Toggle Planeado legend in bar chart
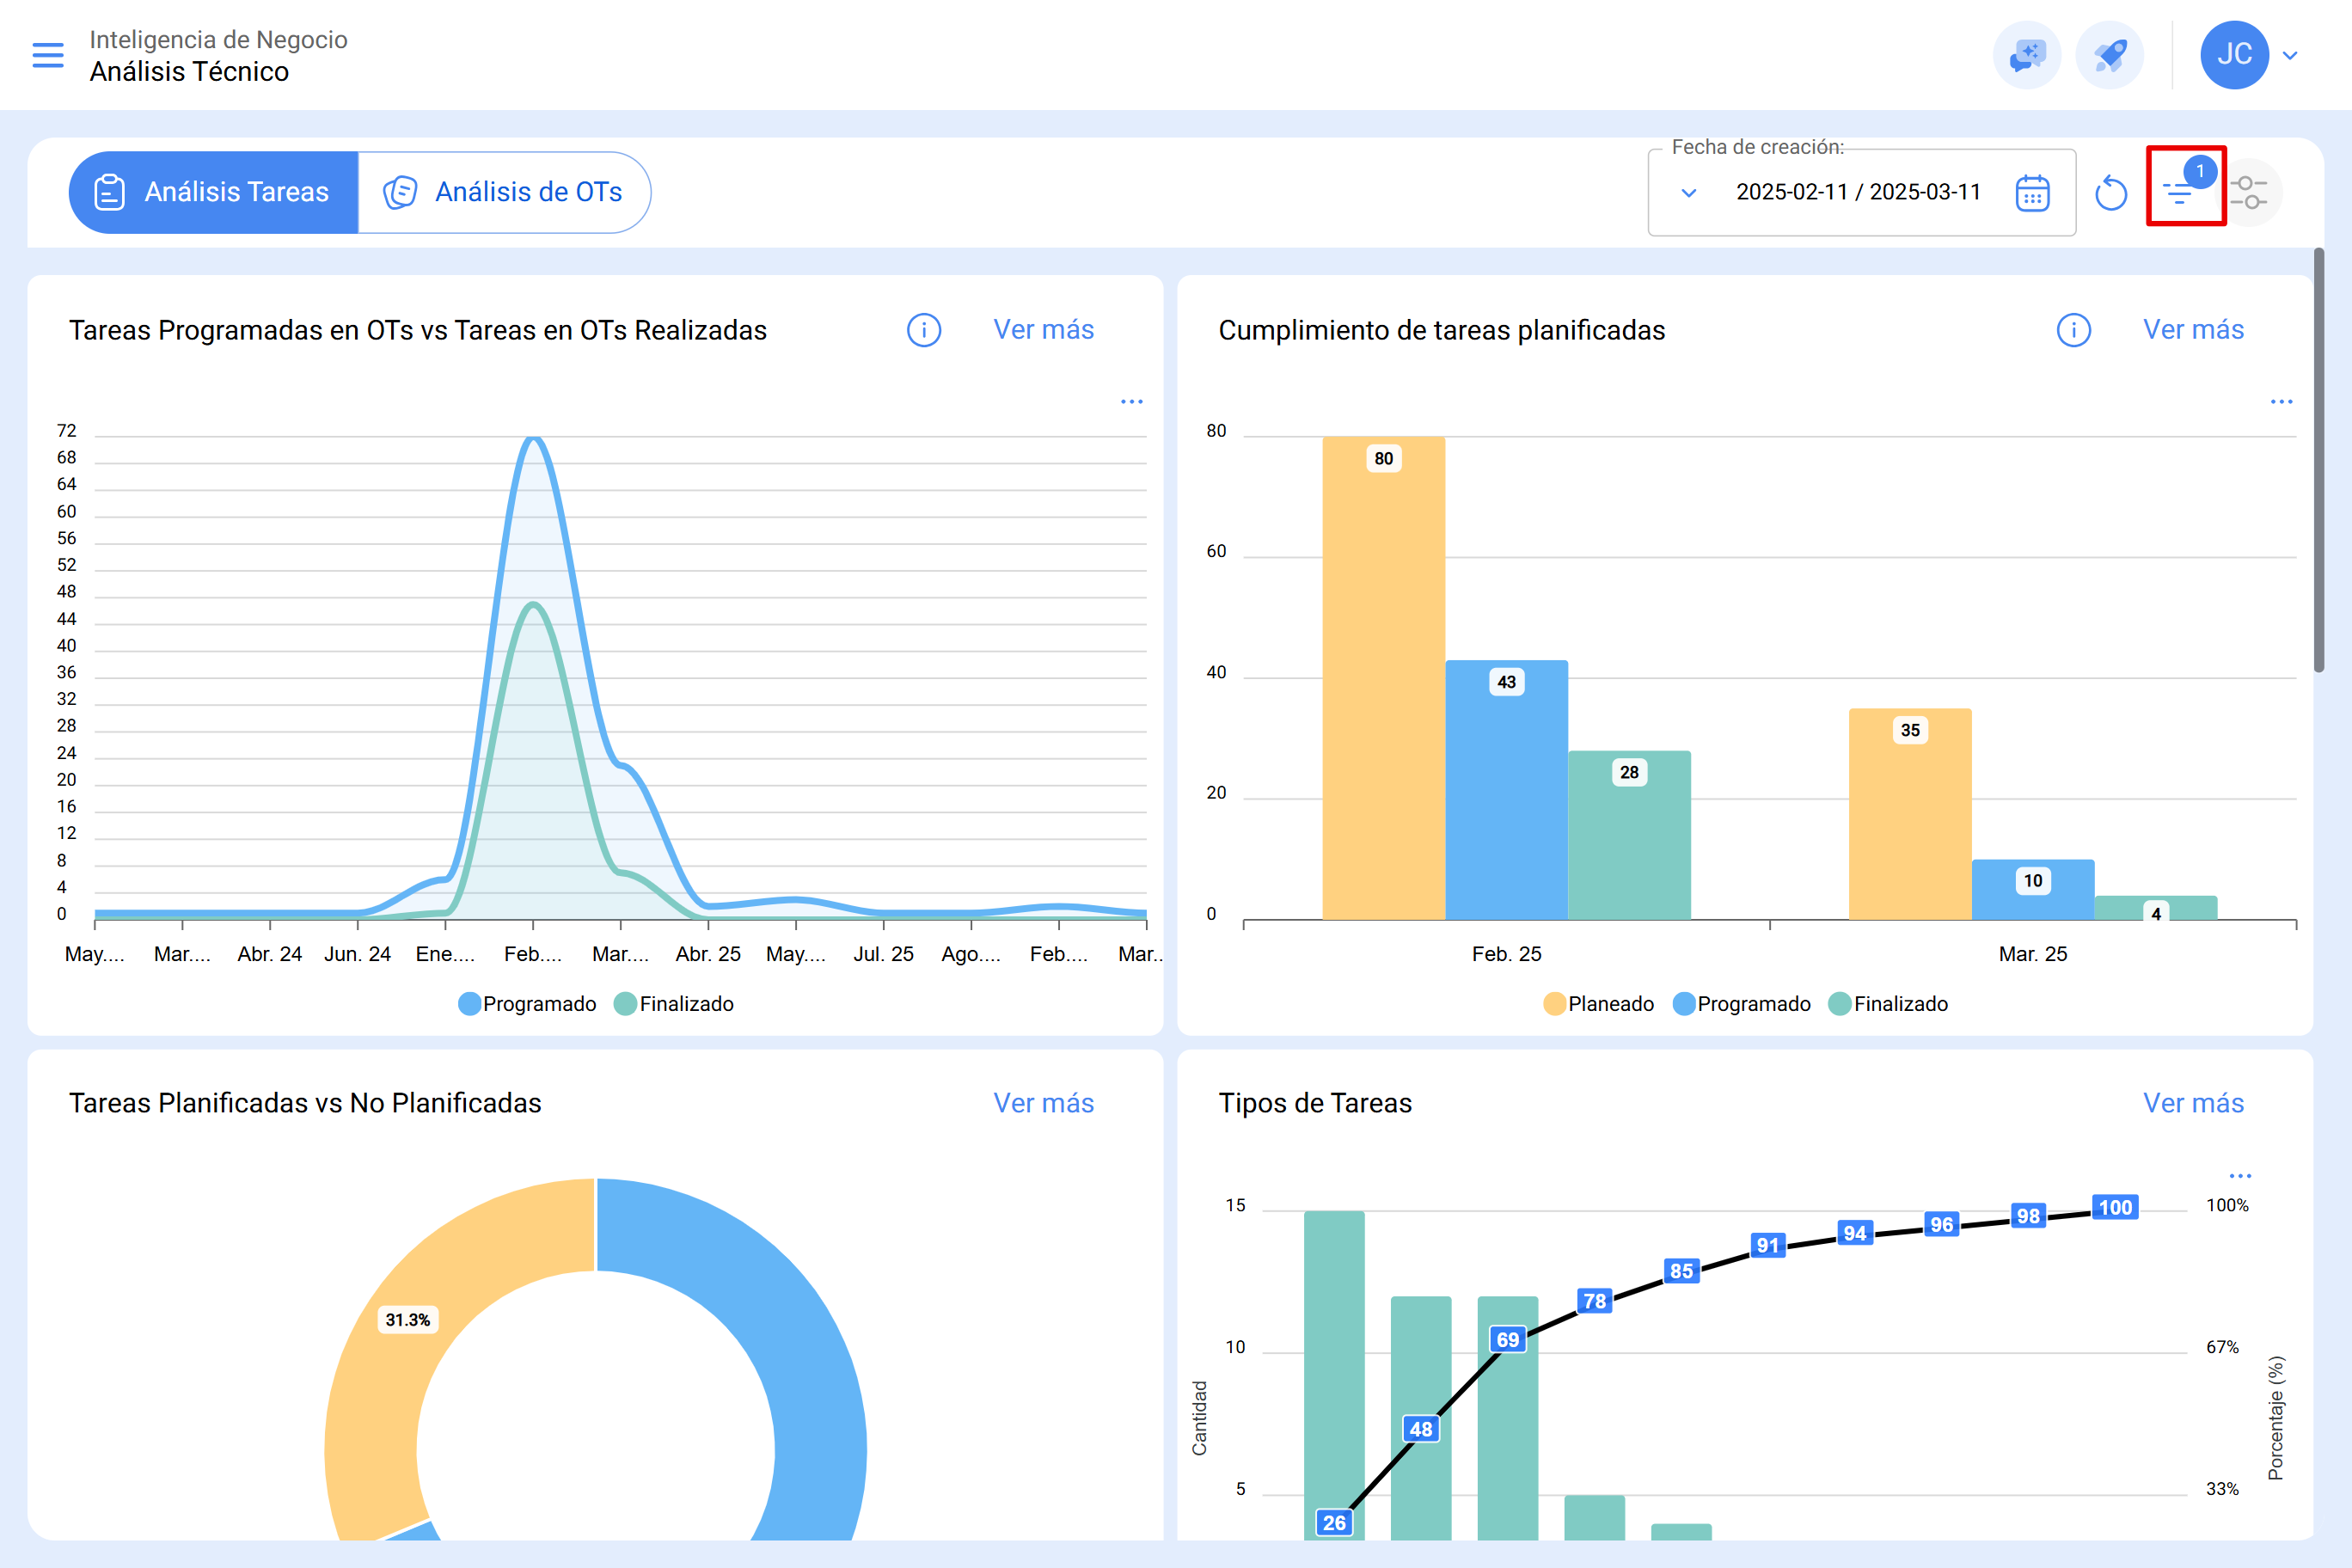 pyautogui.click(x=1599, y=1004)
